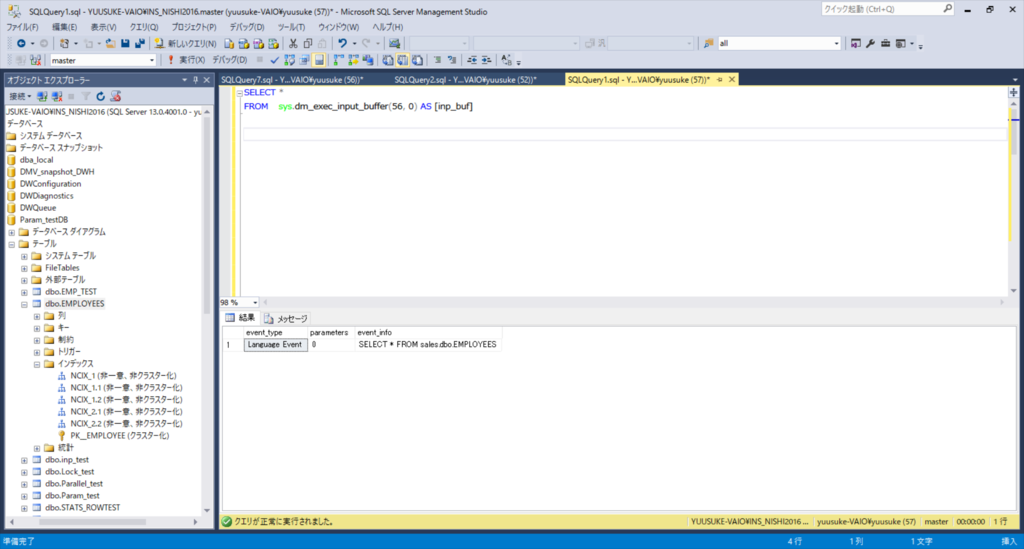The height and width of the screenshot is (549, 1024).
Task: Collapse the dbo.EMPLOYEES table node
Action: [24, 304]
